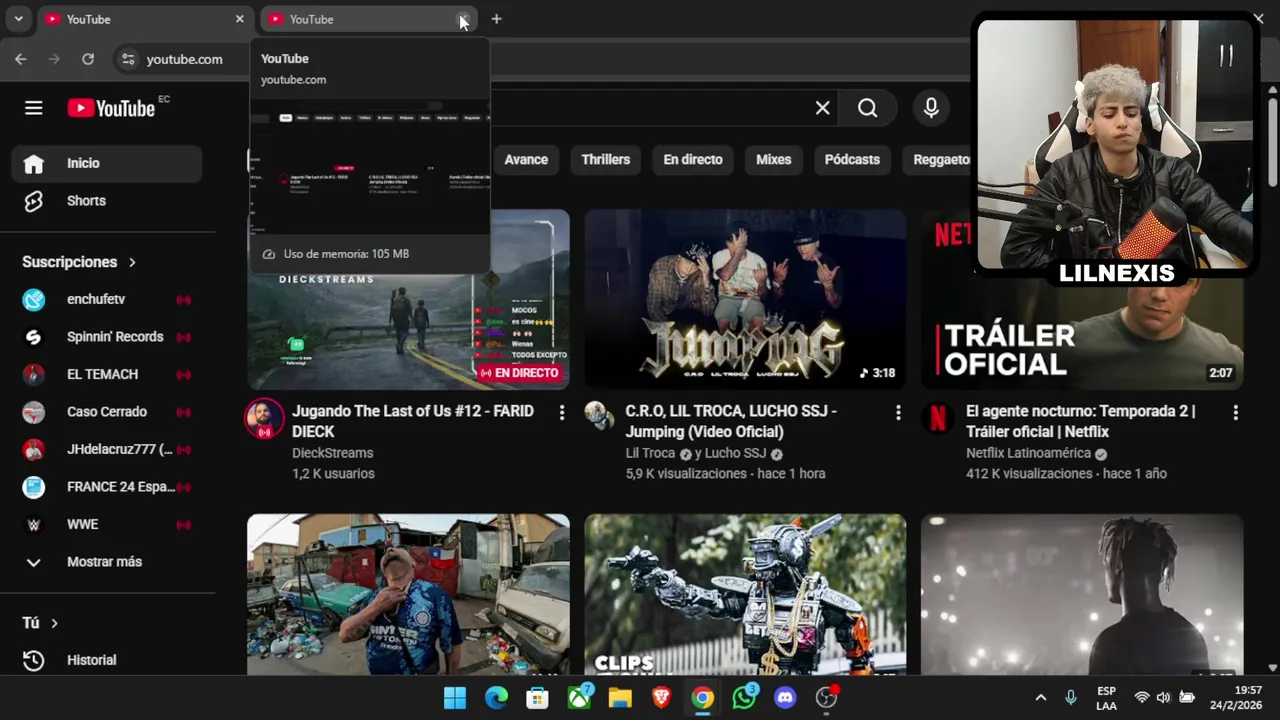Open options menu for Jumping video
The width and height of the screenshot is (1280, 720).
898,412
